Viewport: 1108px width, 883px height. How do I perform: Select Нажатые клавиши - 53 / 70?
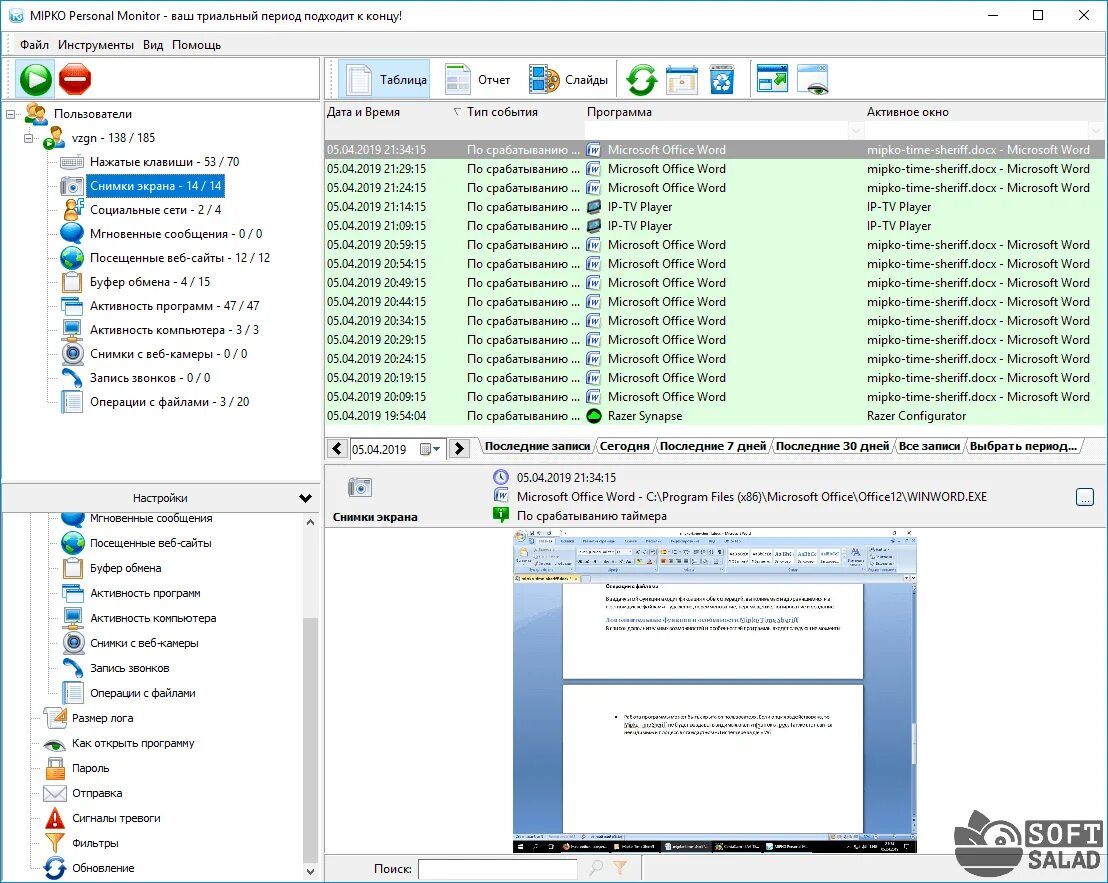164,162
